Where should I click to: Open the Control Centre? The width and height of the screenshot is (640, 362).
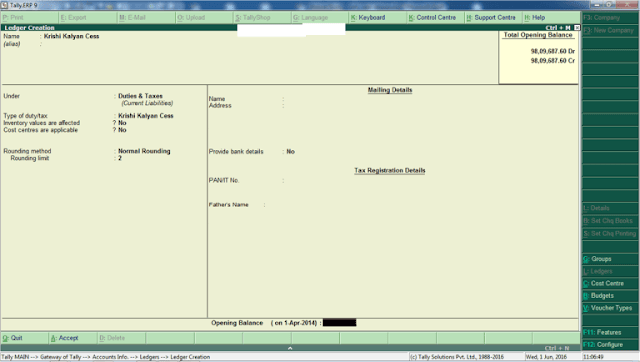pyautogui.click(x=436, y=18)
